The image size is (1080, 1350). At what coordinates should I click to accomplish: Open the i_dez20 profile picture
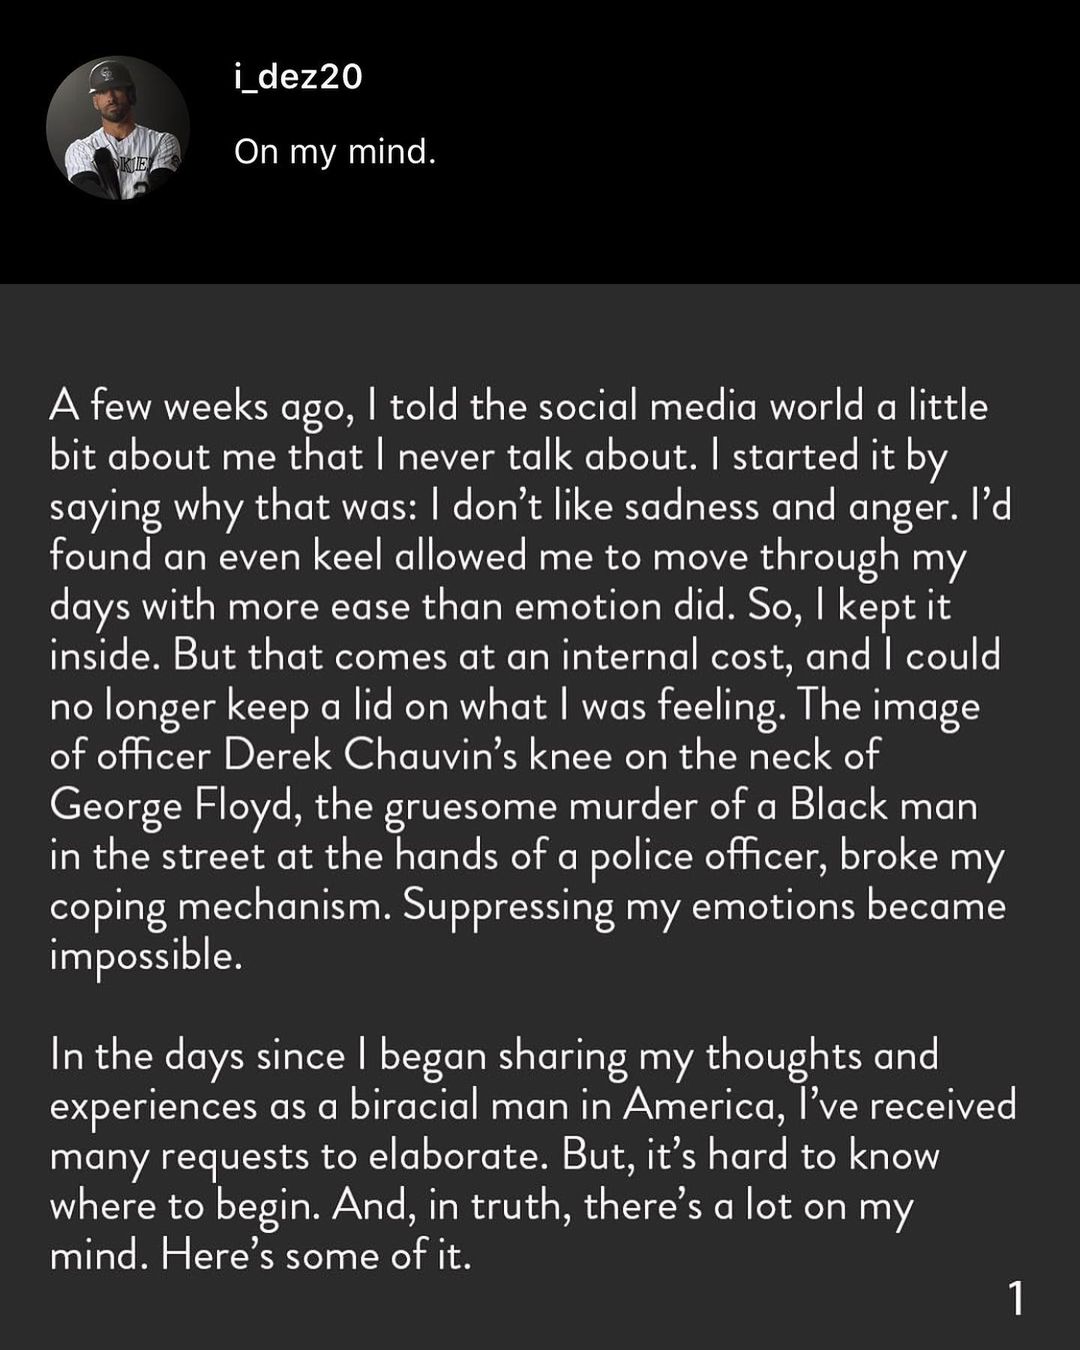(x=118, y=128)
